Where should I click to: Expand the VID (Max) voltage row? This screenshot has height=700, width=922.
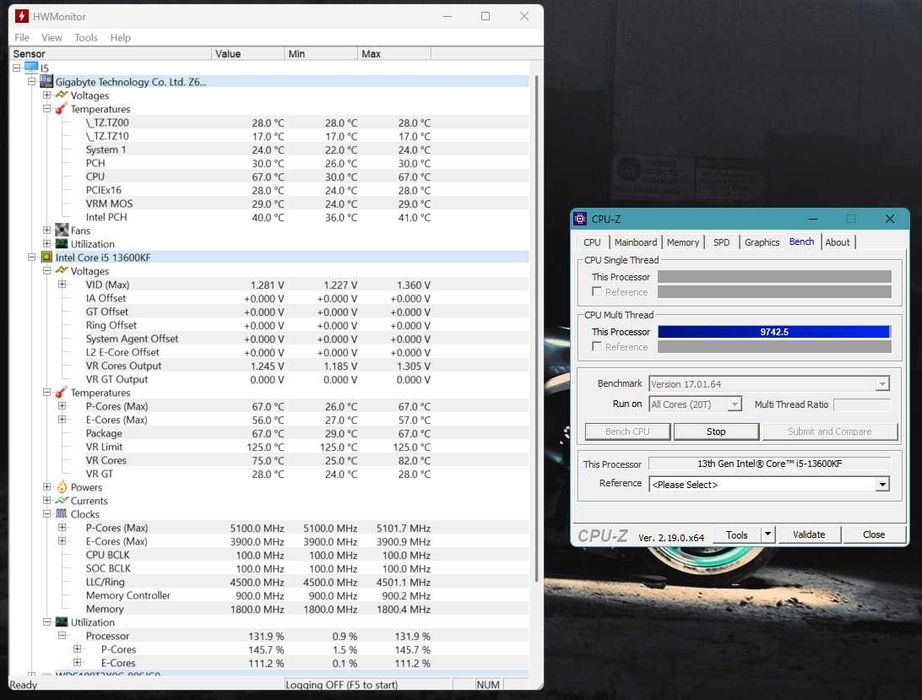click(62, 284)
